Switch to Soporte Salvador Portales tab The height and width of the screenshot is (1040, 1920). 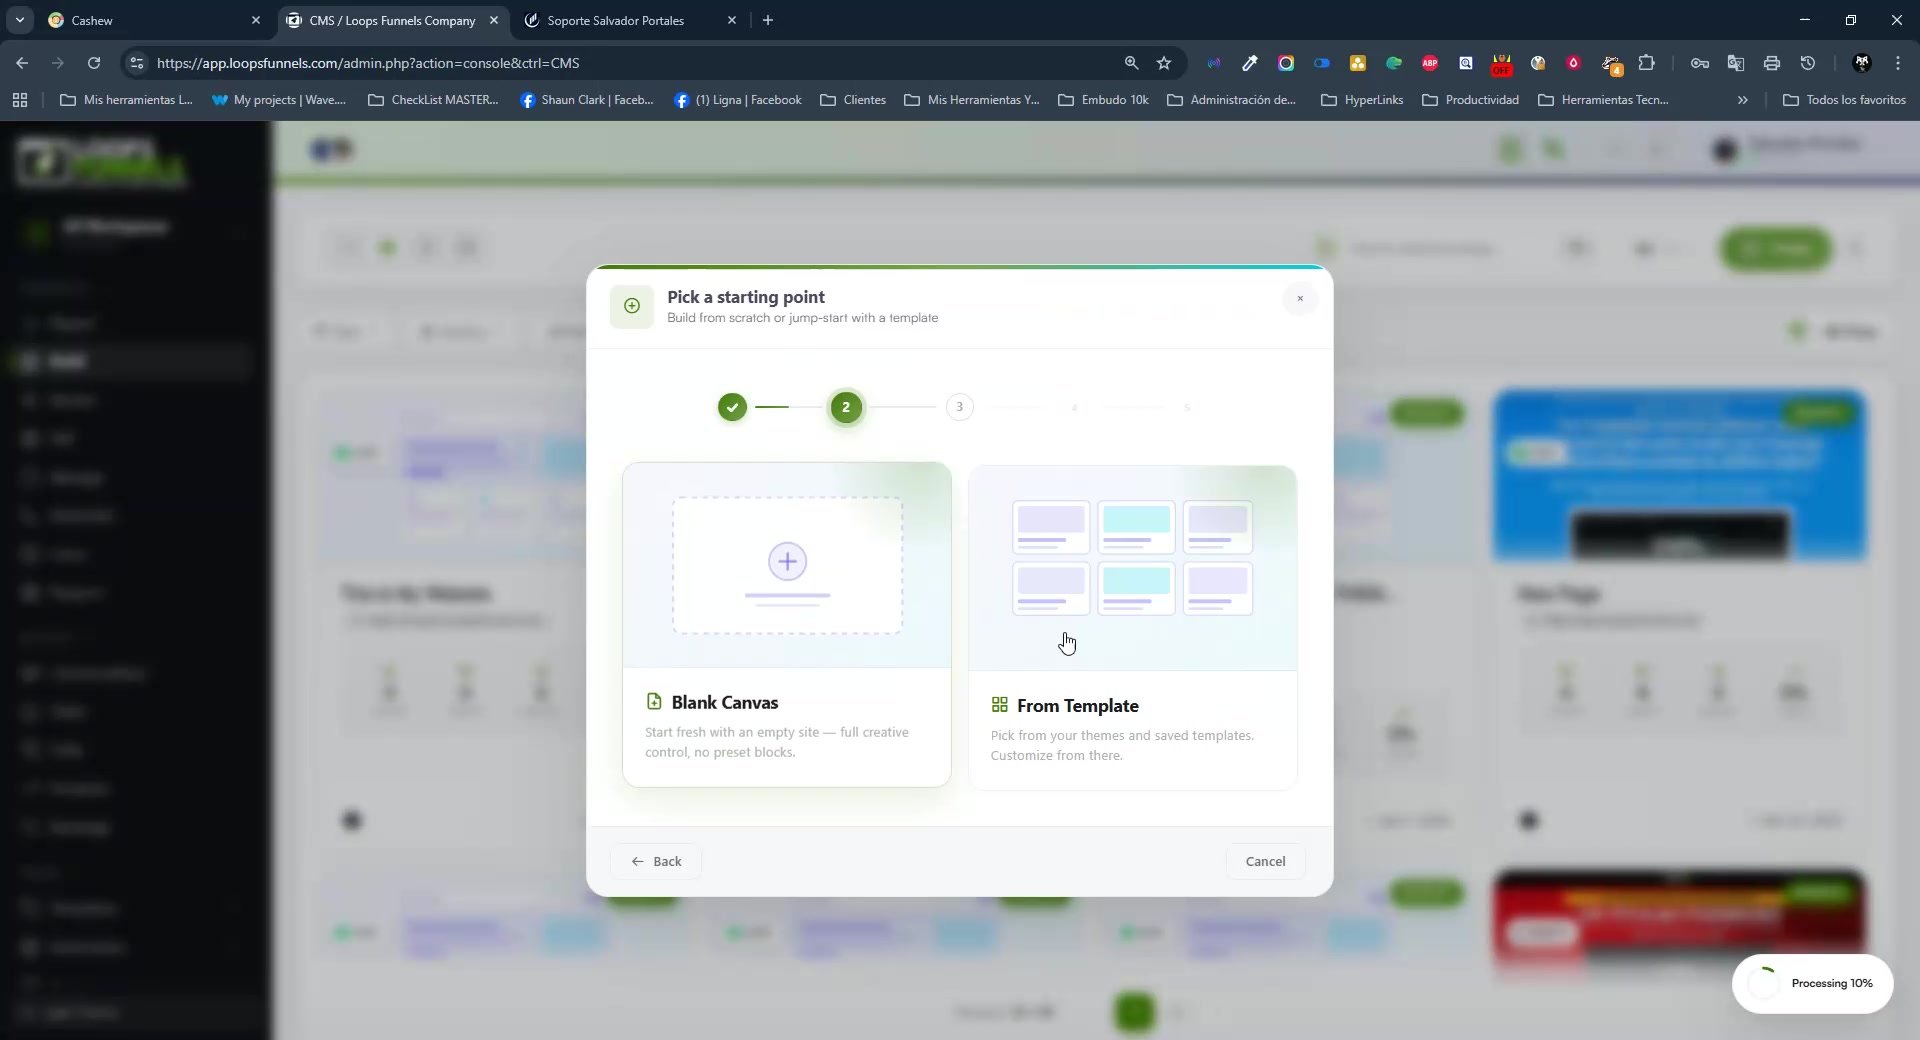click(x=631, y=20)
